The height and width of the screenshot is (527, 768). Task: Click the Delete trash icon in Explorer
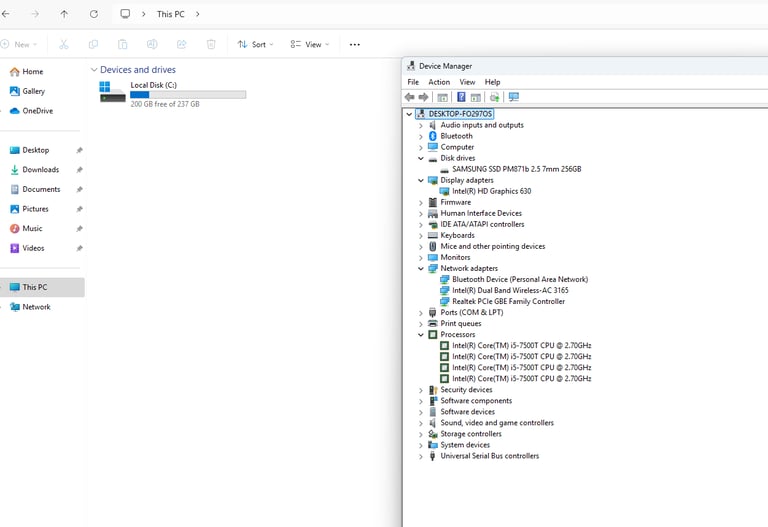tap(211, 45)
